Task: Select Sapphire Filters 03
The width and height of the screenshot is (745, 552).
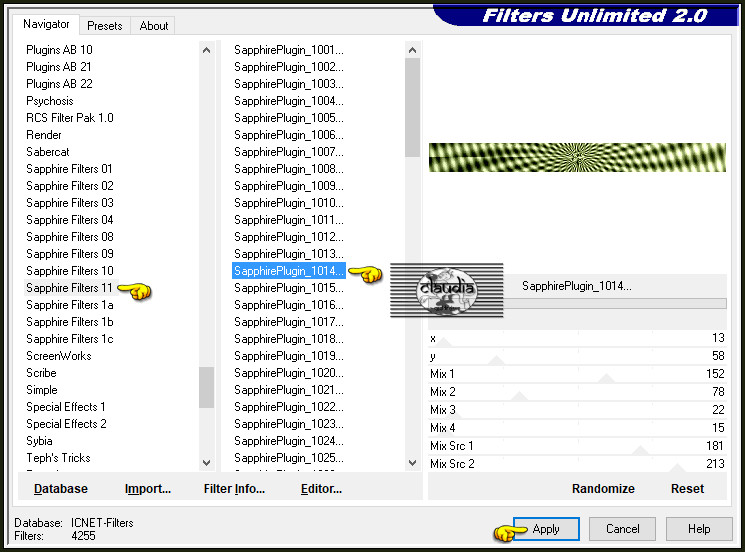Action: click(x=70, y=203)
